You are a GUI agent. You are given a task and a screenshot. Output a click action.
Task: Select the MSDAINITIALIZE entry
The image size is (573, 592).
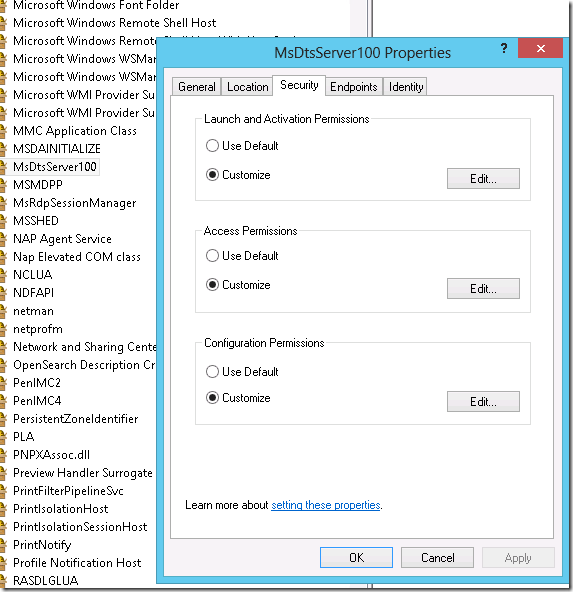click(57, 149)
